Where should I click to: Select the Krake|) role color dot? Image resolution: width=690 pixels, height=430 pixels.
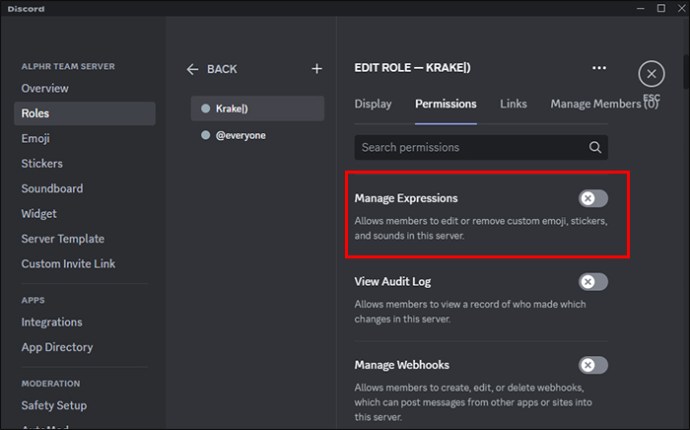[206, 108]
